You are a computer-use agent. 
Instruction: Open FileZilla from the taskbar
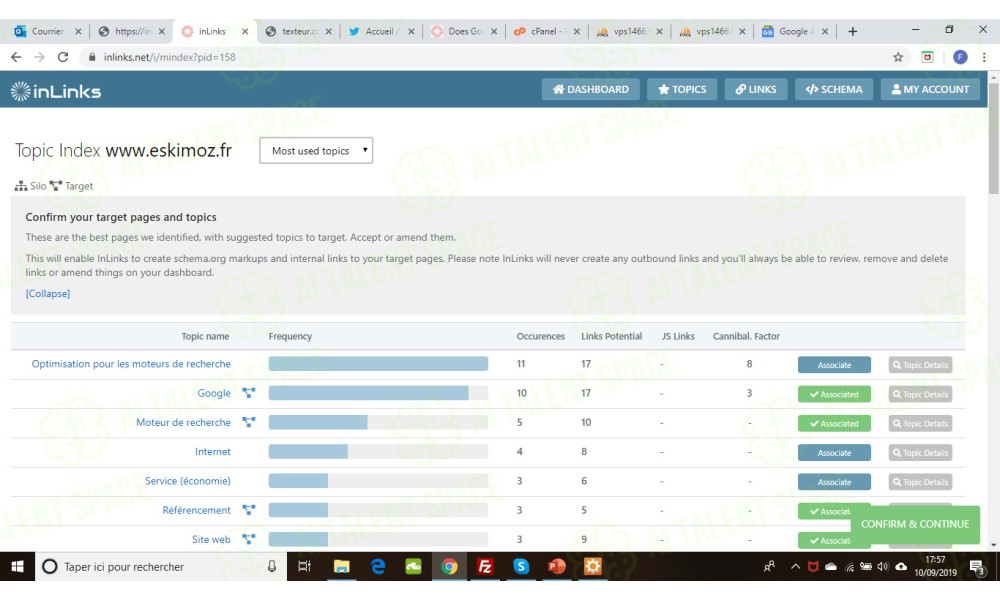[485, 566]
